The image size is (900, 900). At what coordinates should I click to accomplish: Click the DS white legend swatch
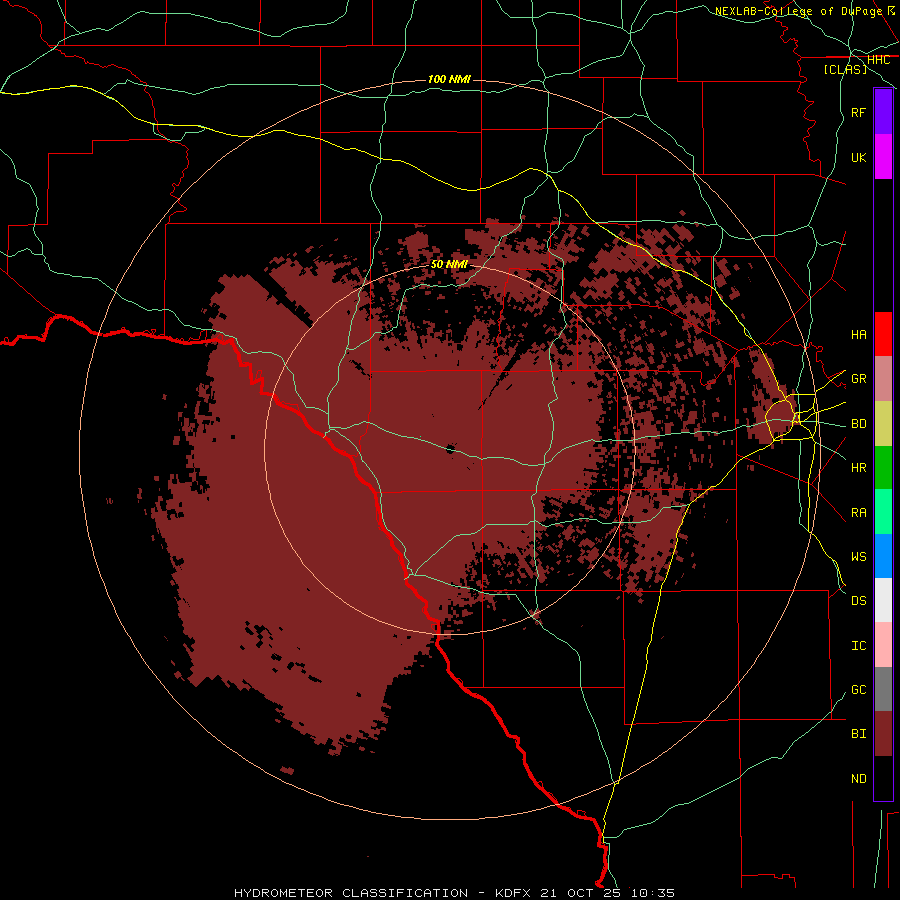coord(883,600)
